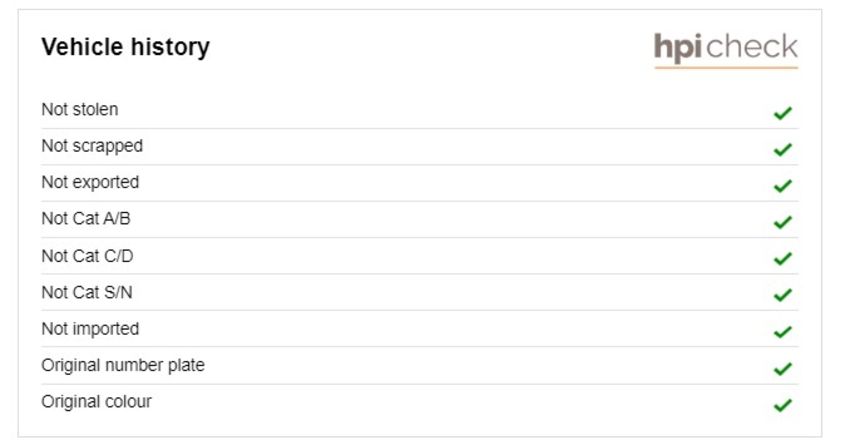Click the Original colour text
The image size is (850, 440).
(96, 402)
